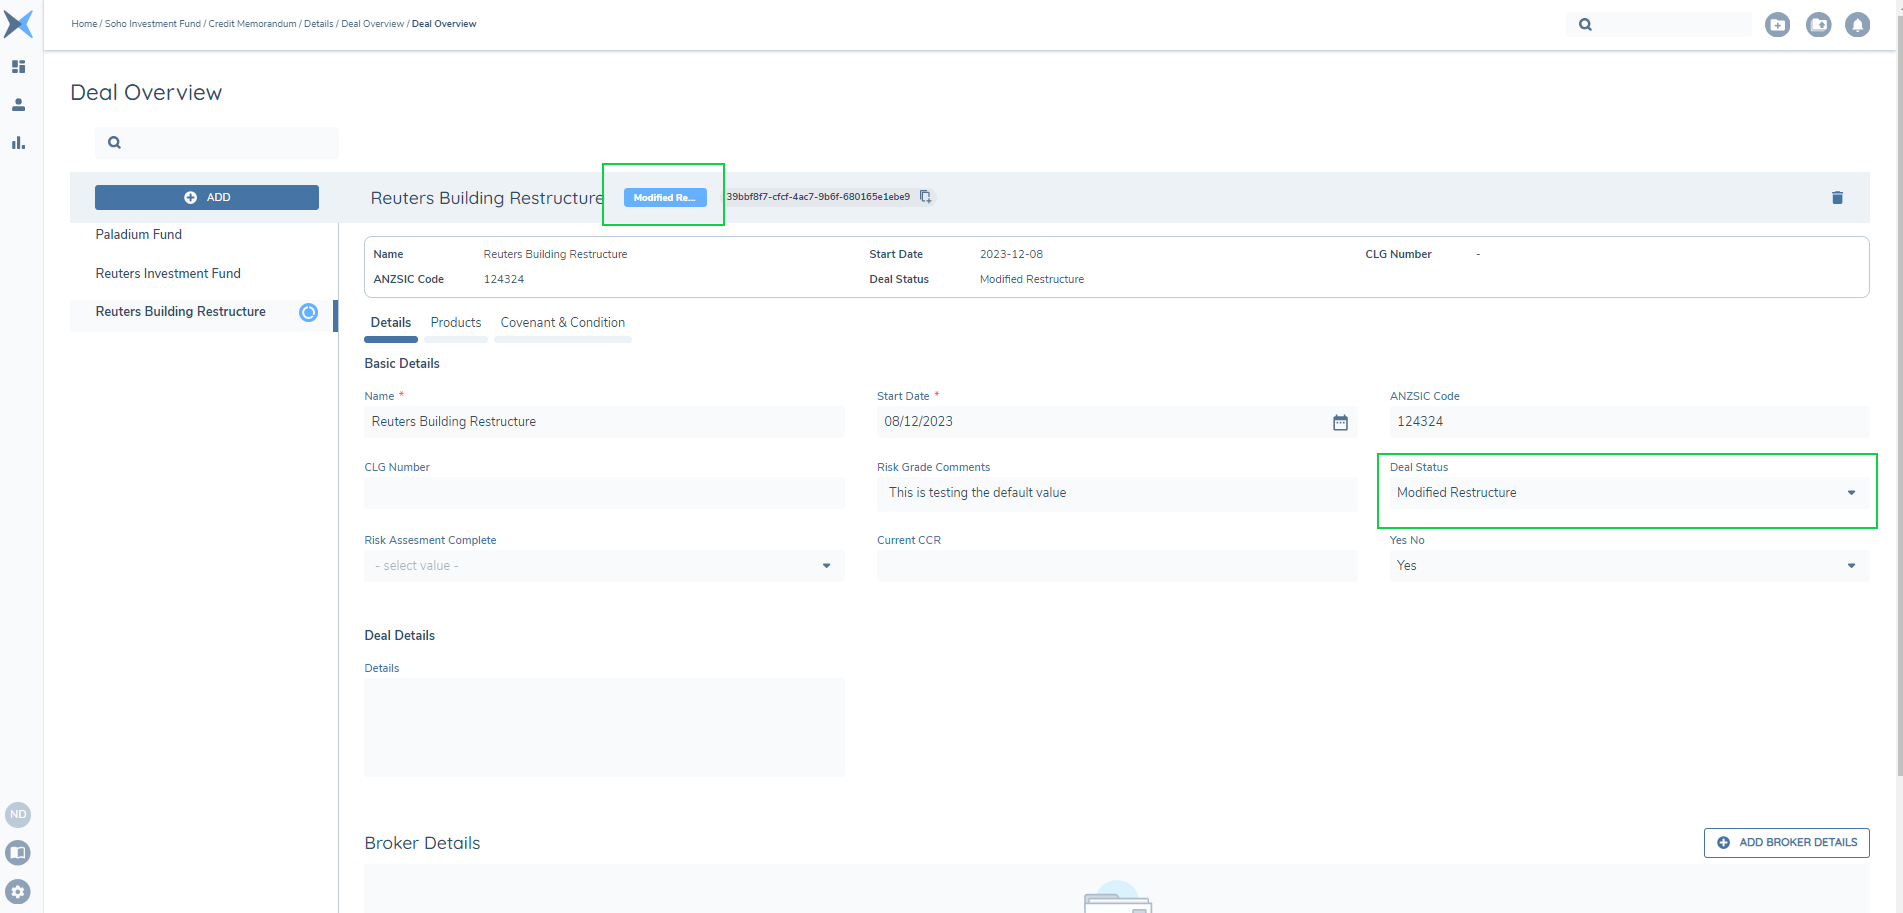
Task: Switch to the Products tab
Action: click(x=455, y=323)
